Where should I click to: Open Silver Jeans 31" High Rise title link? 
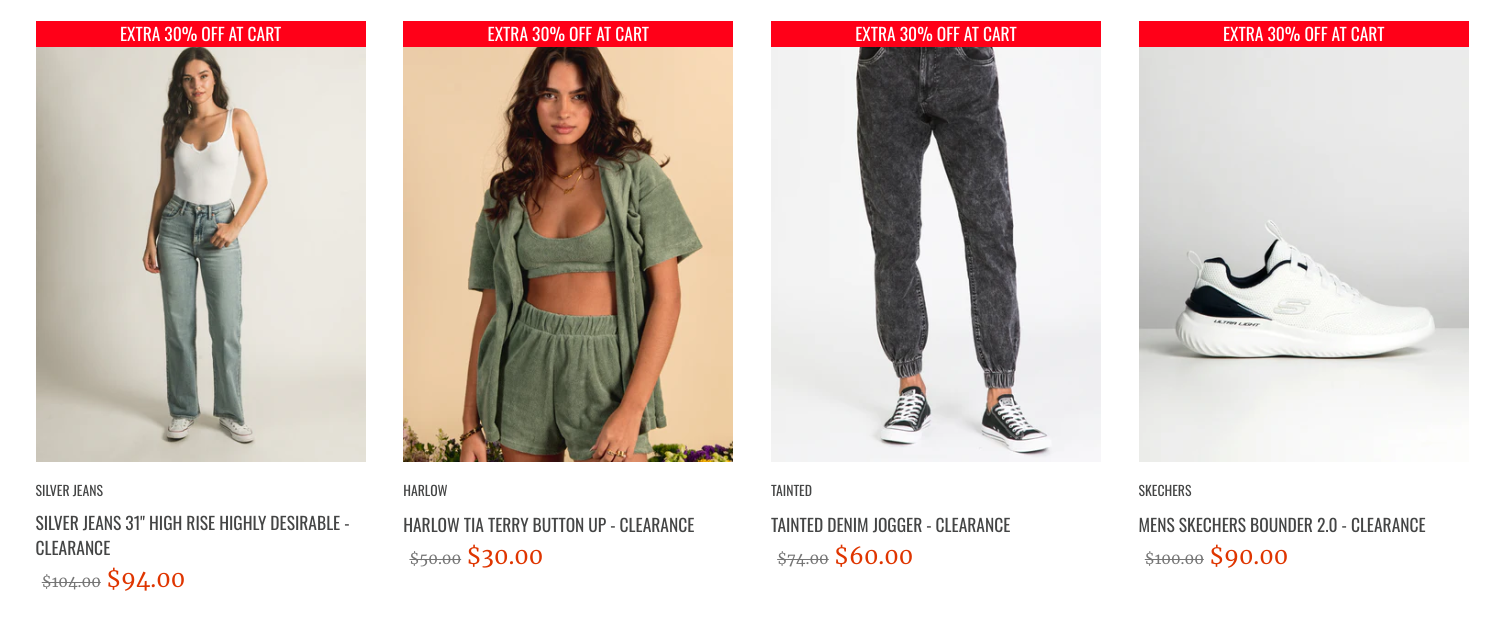point(193,535)
